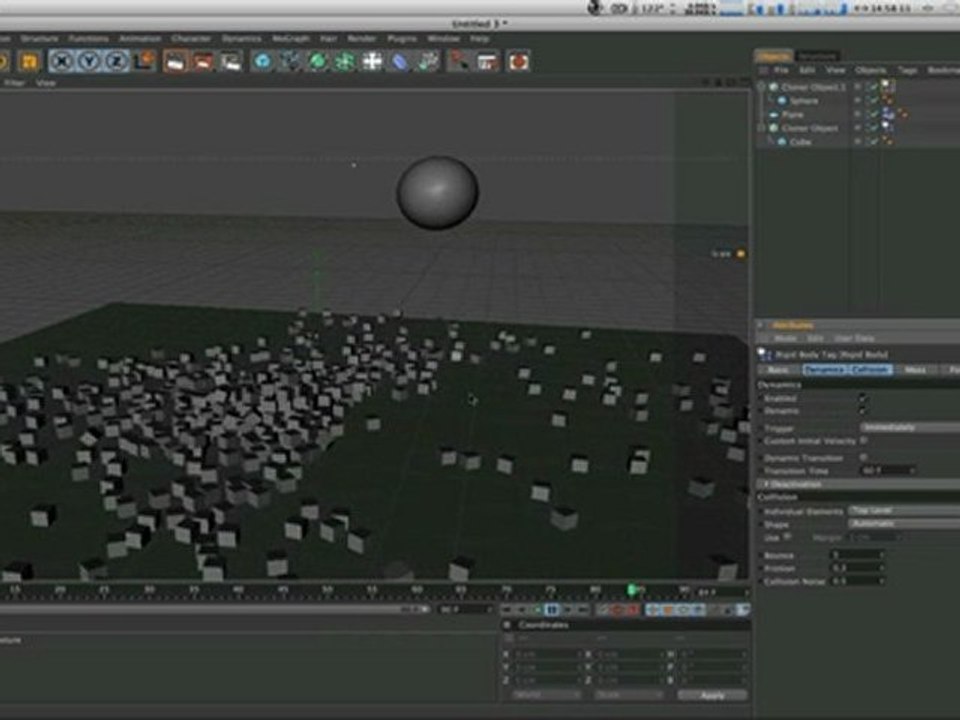960x720 pixels.
Task: Click the white floor scene objects icon
Action: pos(372,61)
